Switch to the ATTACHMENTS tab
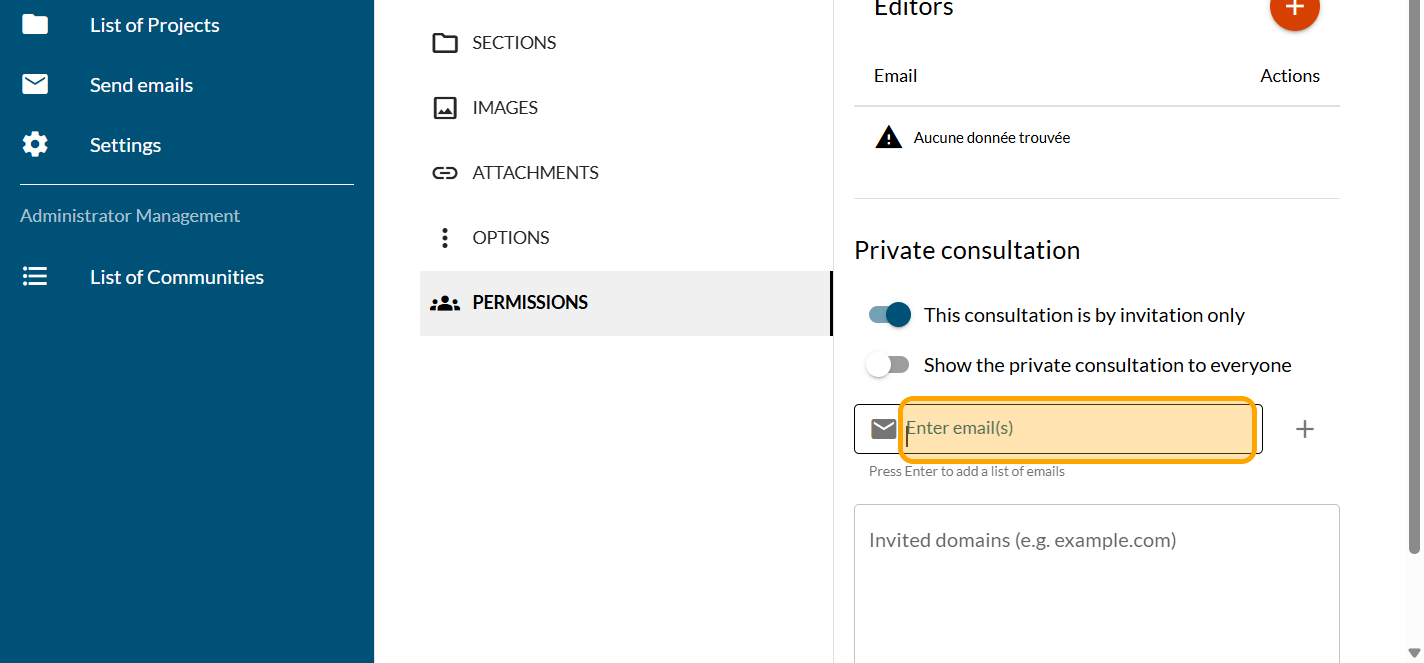This screenshot has height=663, width=1424. click(x=535, y=173)
